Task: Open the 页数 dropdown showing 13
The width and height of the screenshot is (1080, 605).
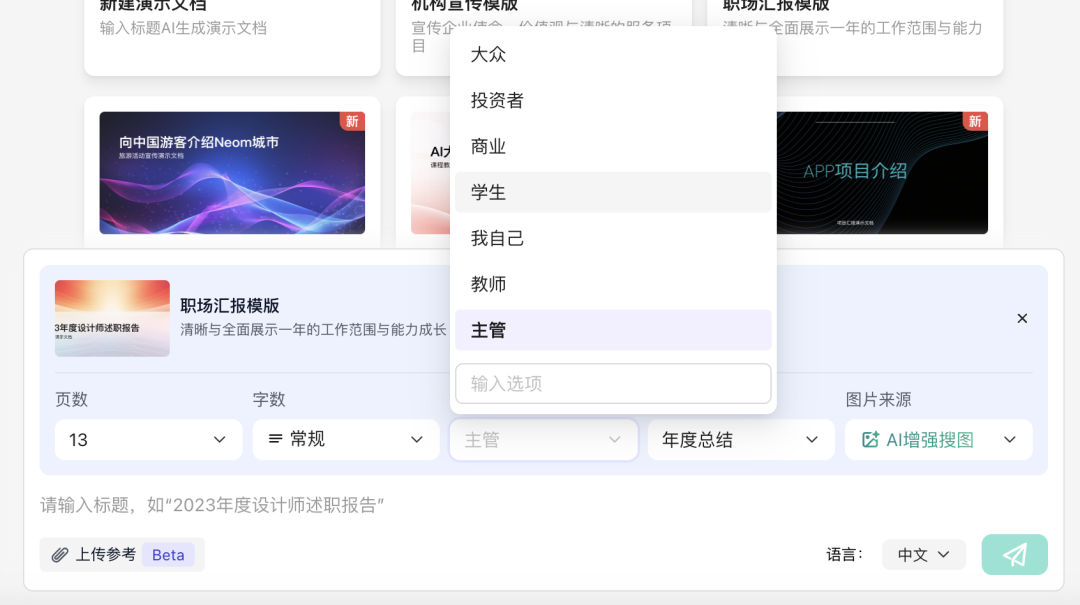Action: pos(148,439)
